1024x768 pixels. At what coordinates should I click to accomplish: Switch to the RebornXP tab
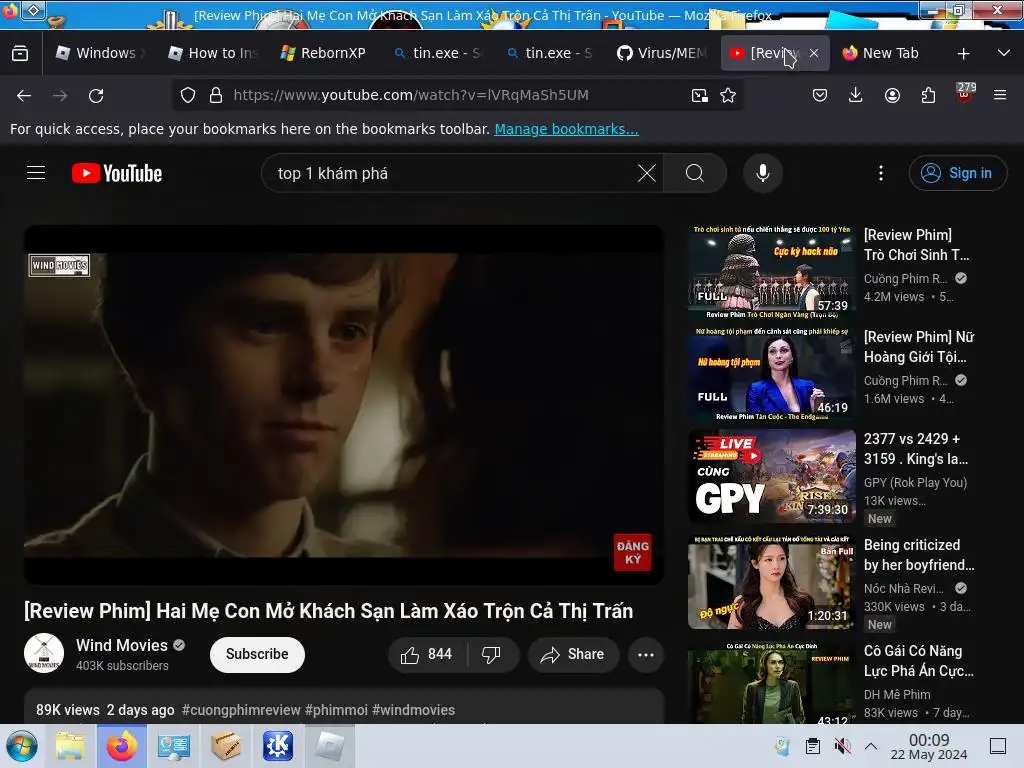pyautogui.click(x=324, y=53)
